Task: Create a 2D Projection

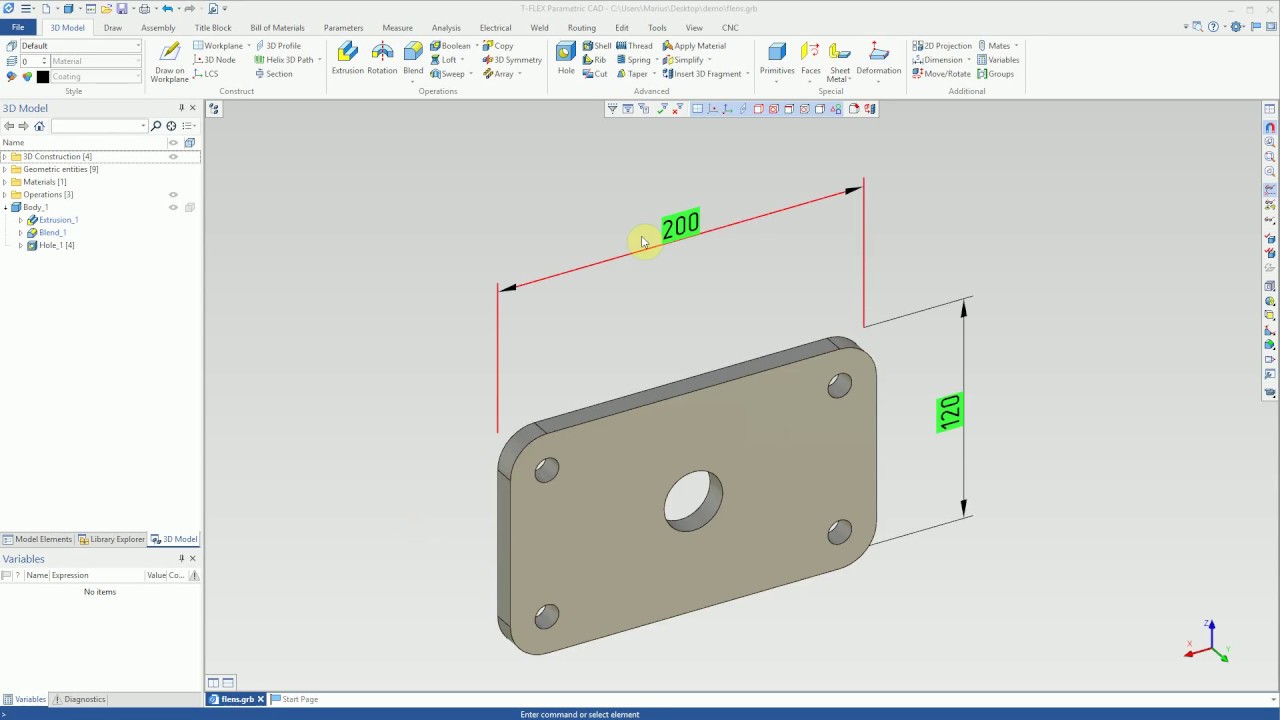Action: (942, 46)
